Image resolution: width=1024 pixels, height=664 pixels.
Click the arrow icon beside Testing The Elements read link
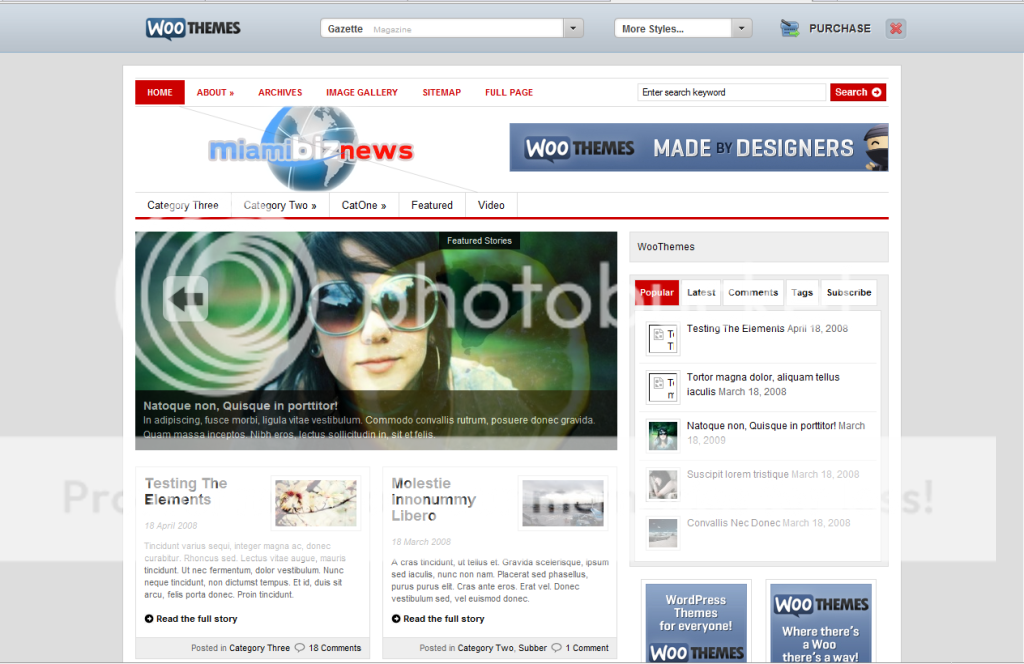click(x=149, y=618)
